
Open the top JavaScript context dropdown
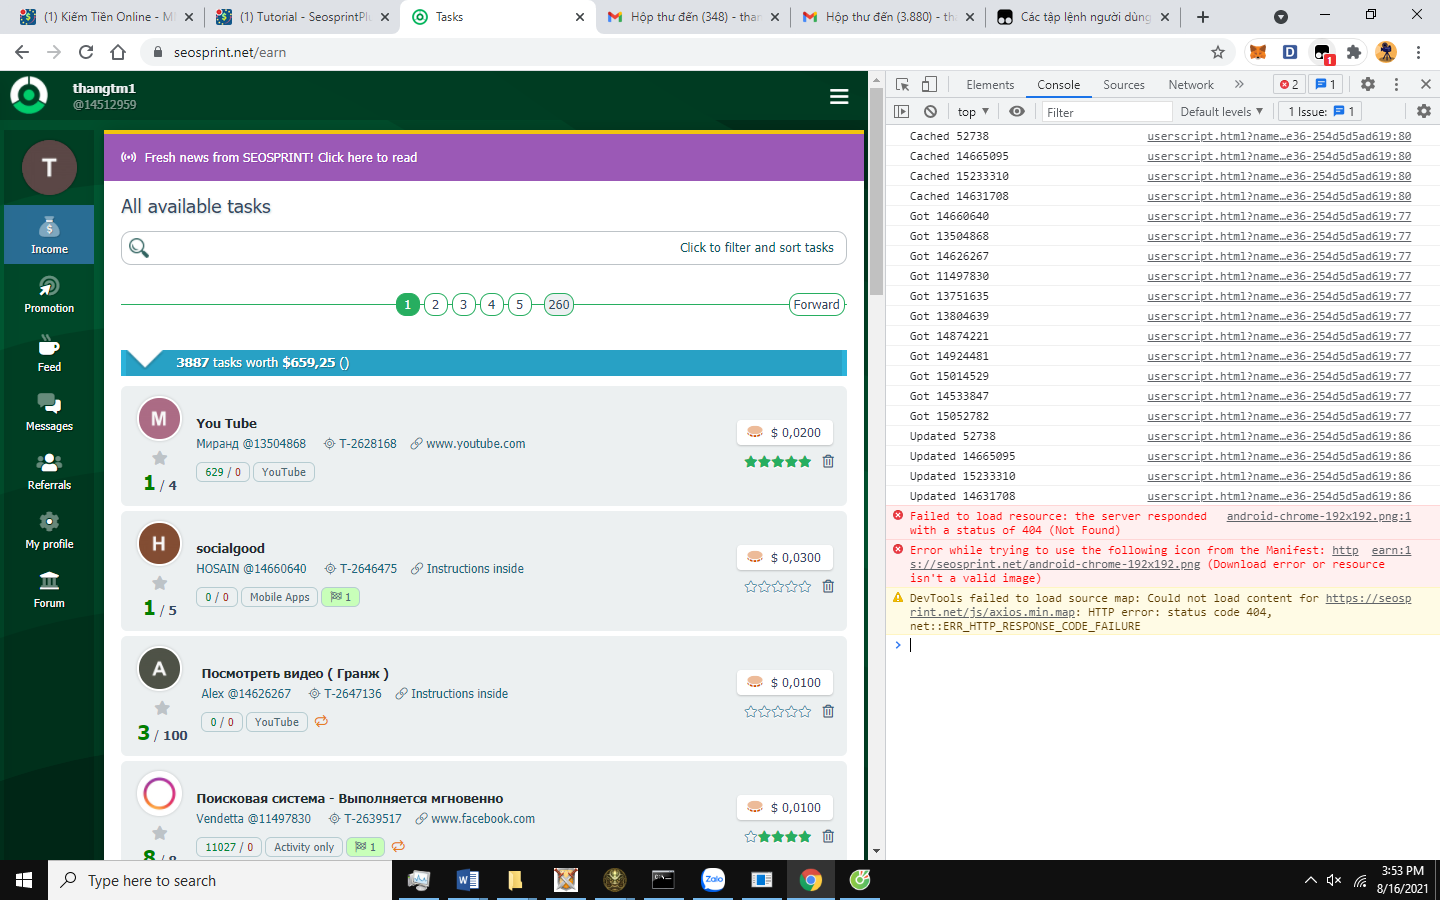(x=973, y=112)
